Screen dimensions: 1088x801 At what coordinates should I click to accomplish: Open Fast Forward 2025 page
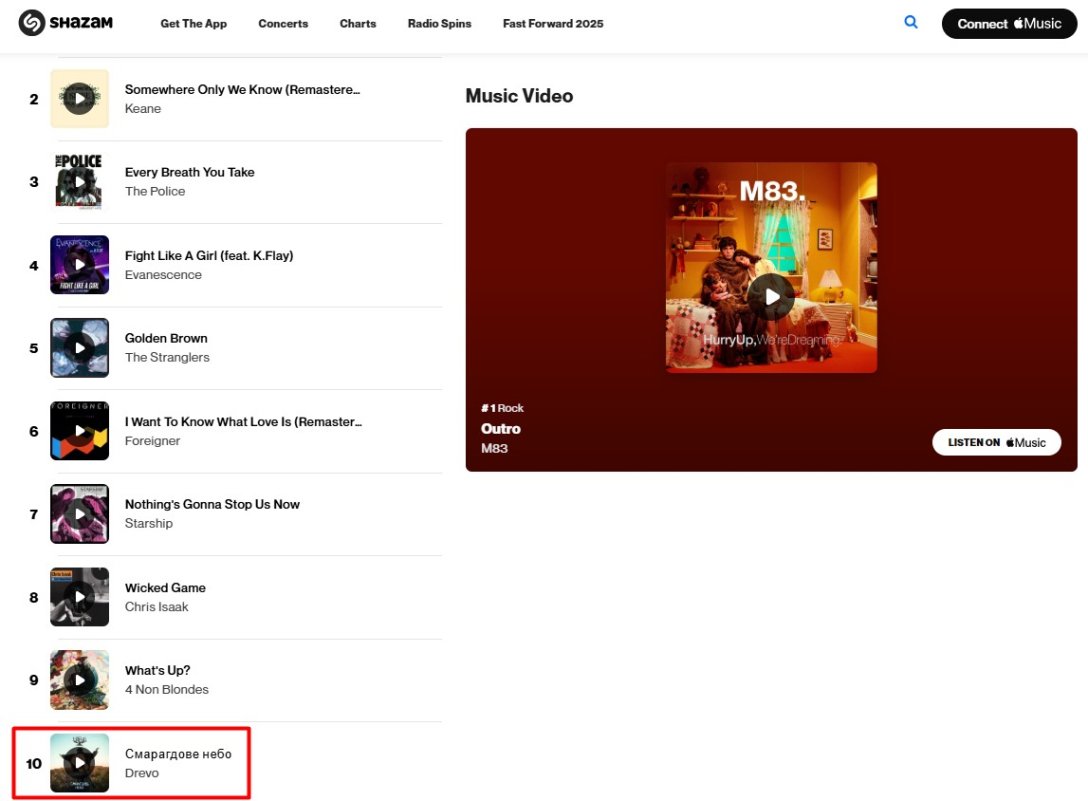553,23
